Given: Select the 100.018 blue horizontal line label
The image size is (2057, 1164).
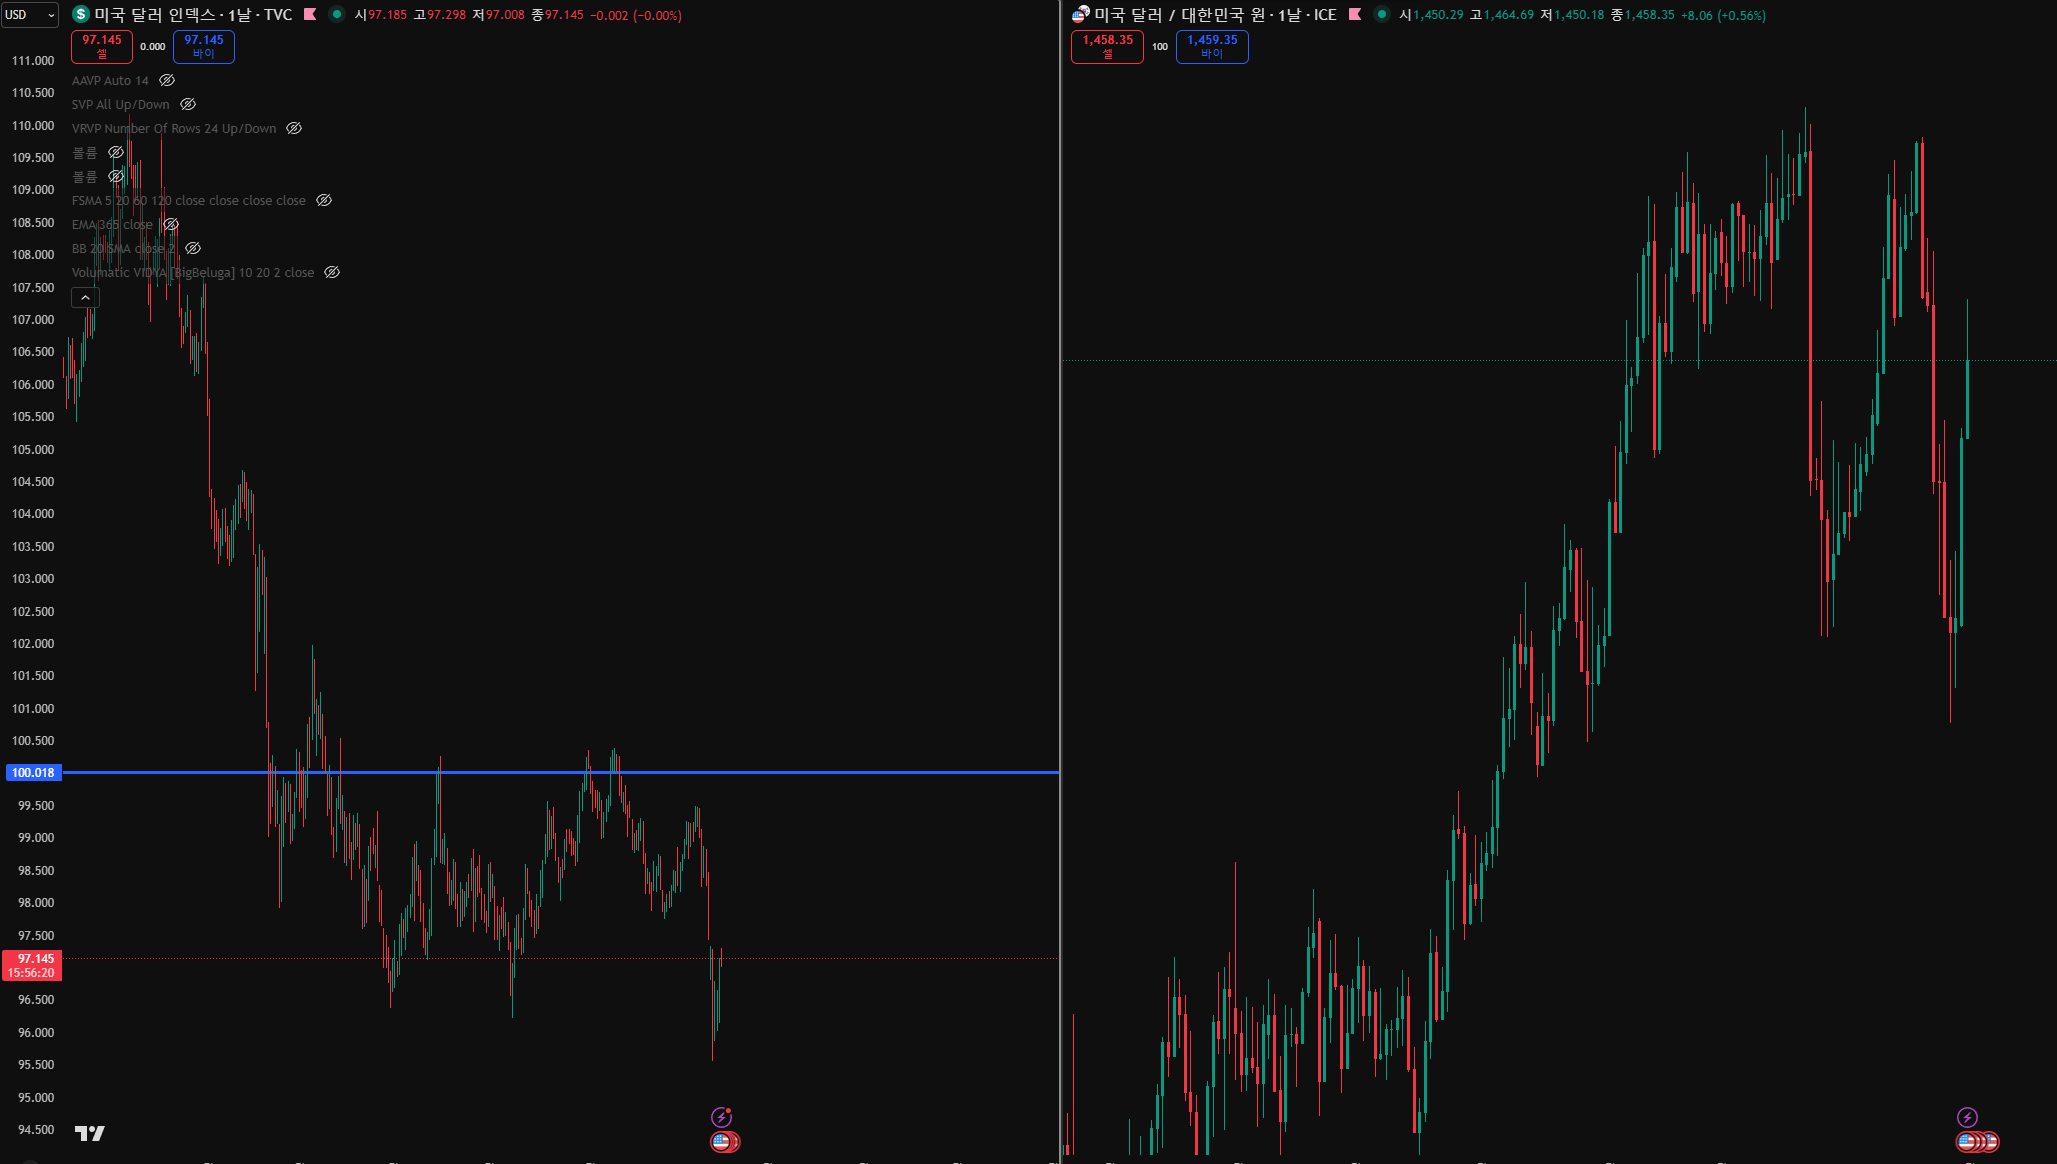Looking at the screenshot, I should [33, 772].
